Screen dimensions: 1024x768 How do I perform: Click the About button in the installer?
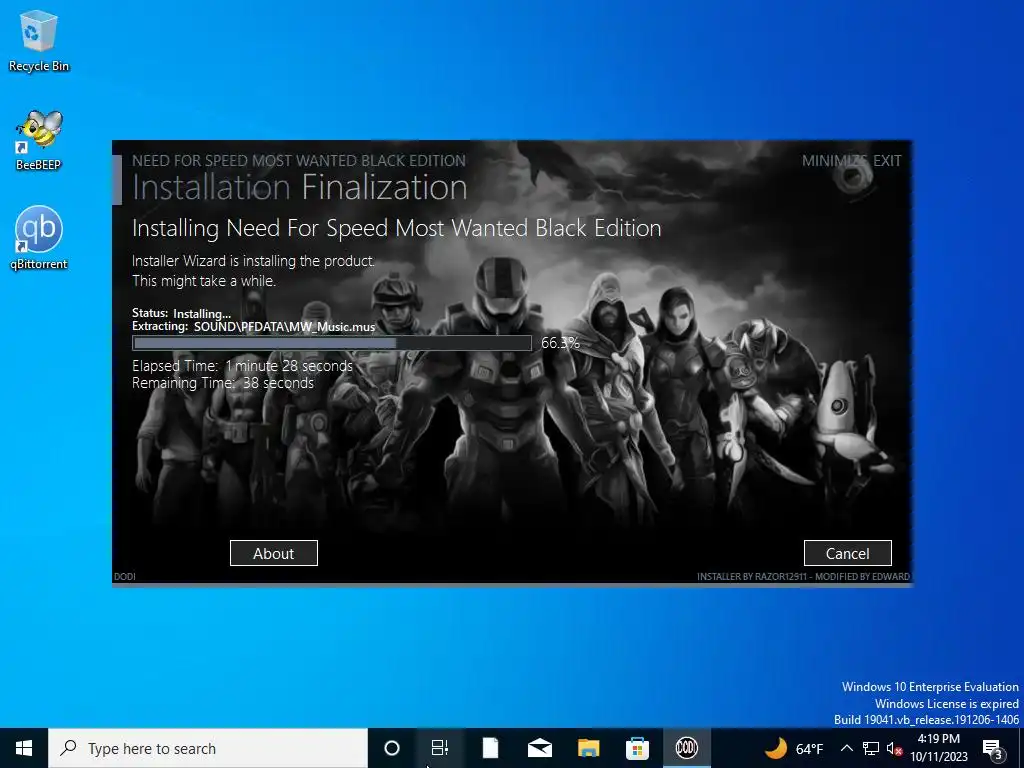click(274, 553)
